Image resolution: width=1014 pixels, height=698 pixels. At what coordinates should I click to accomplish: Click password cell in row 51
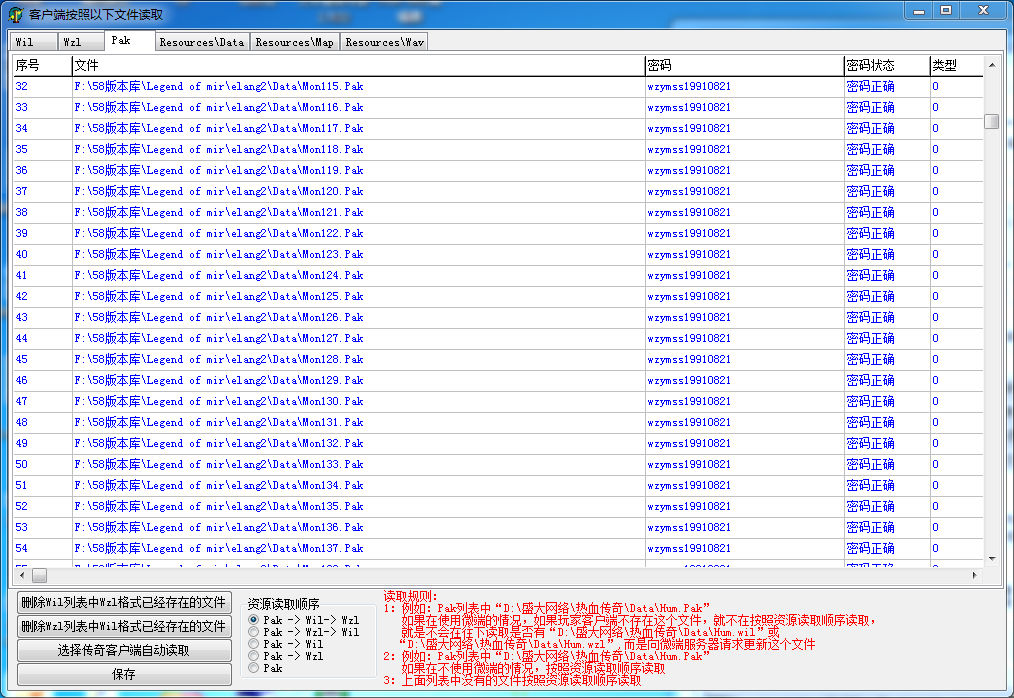pos(744,486)
